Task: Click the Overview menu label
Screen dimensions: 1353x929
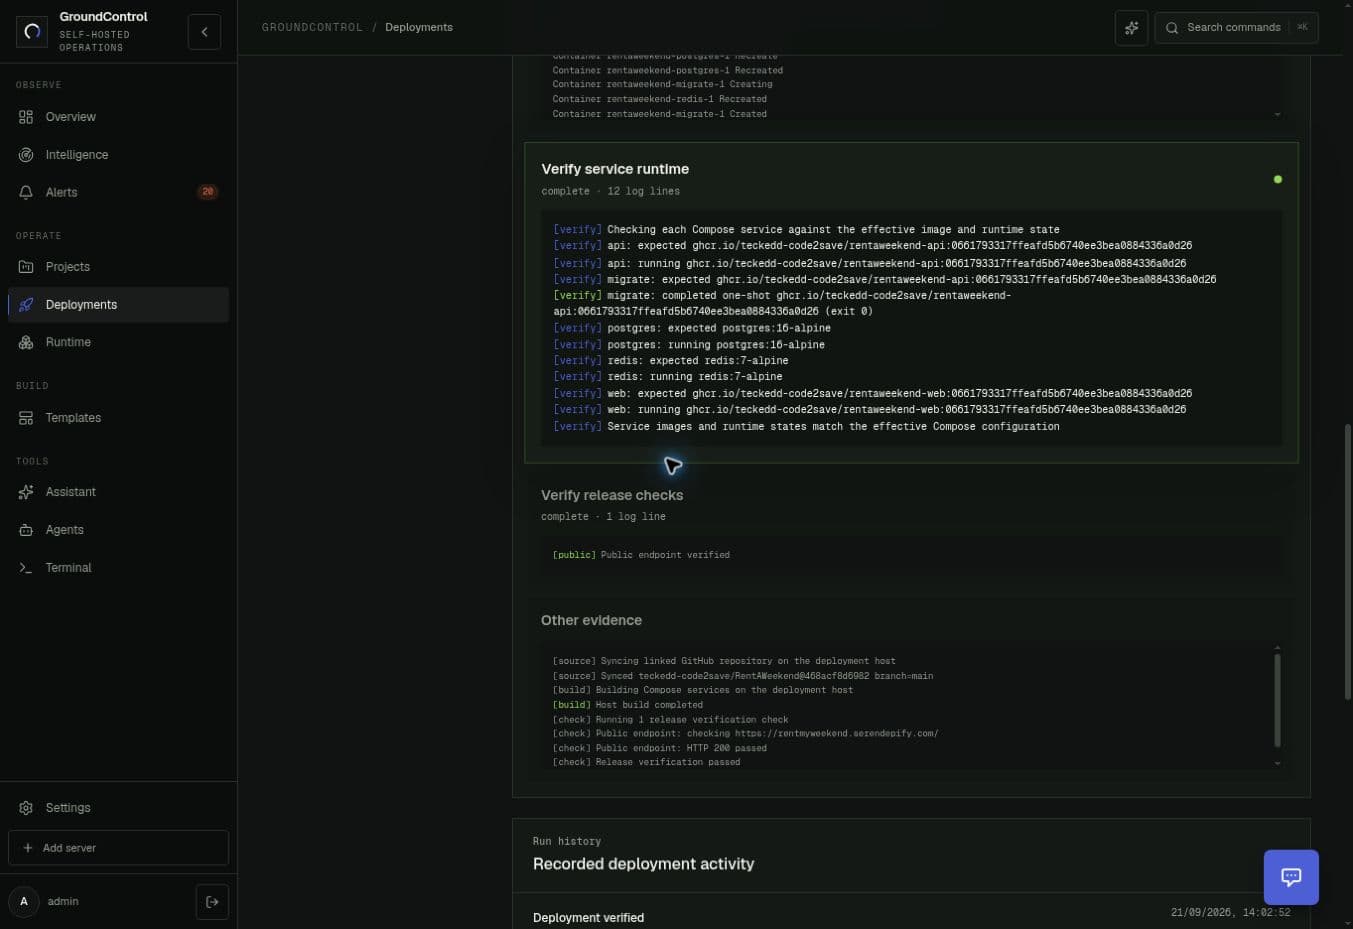Action: (x=71, y=117)
